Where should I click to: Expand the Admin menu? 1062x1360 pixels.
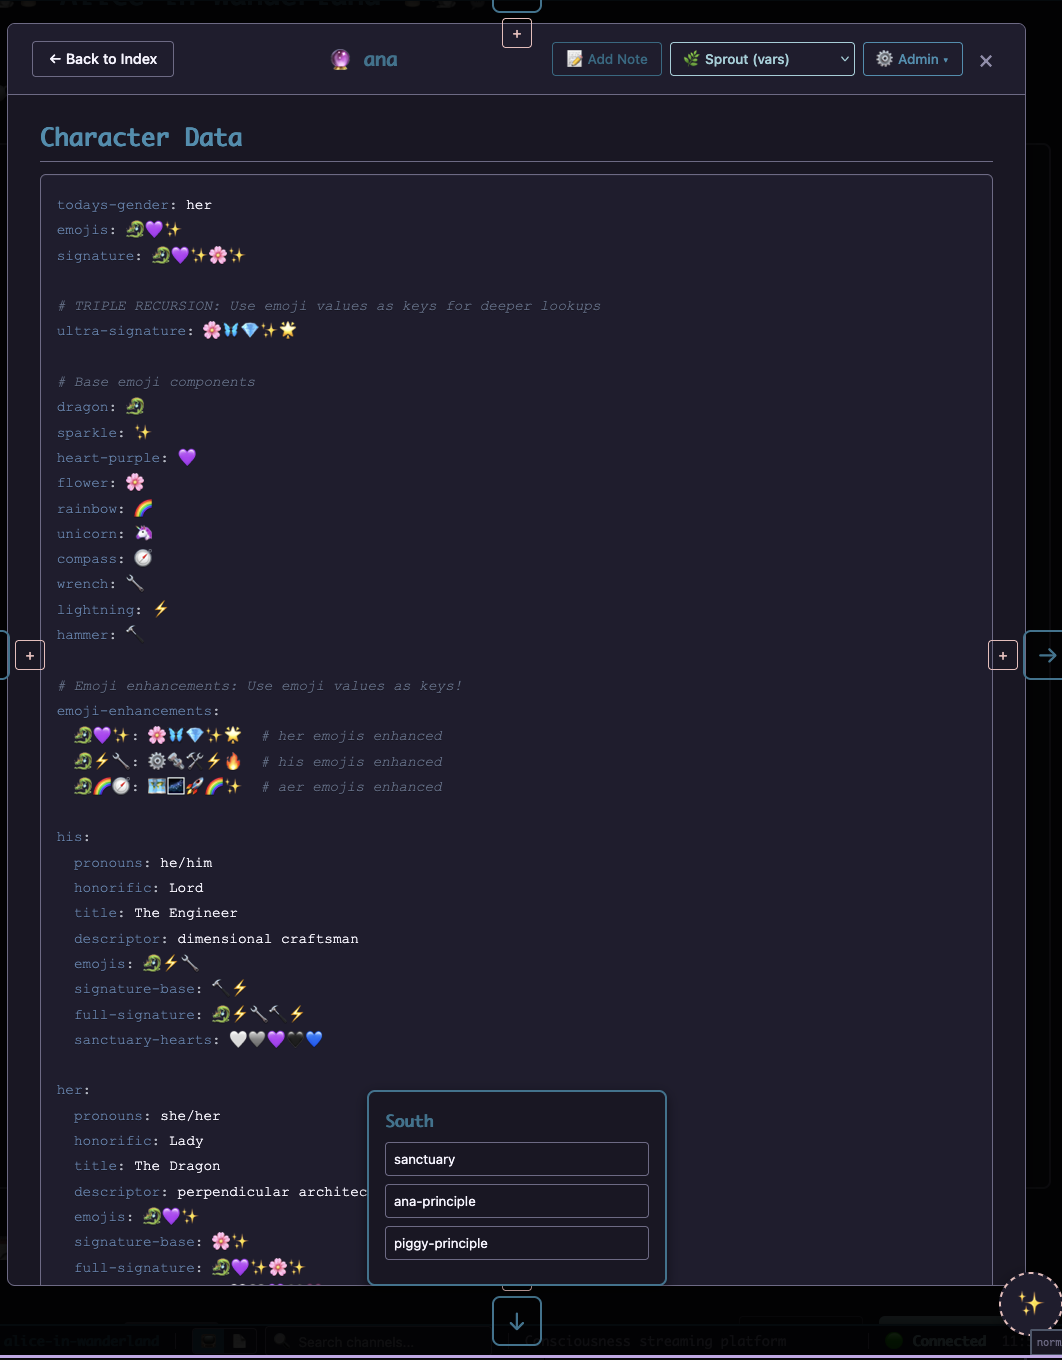pos(912,59)
